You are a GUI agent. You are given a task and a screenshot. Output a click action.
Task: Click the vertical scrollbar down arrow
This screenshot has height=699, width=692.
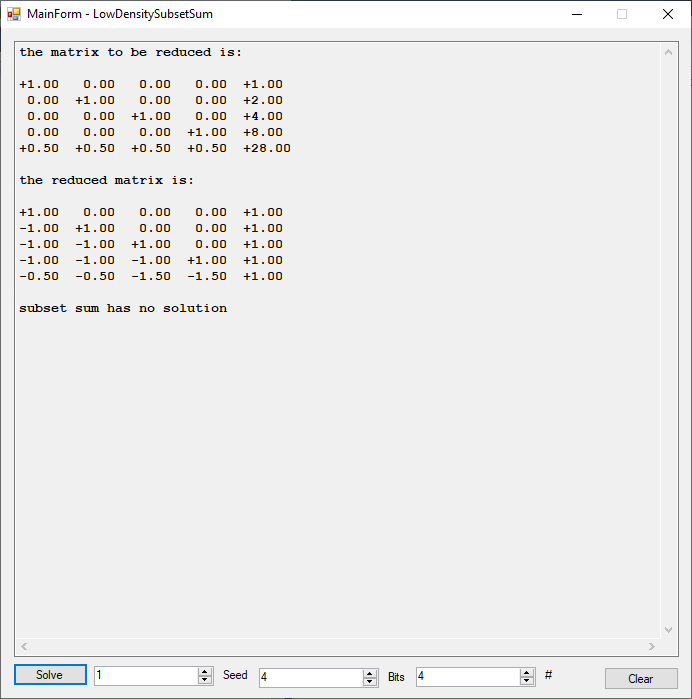pyautogui.click(x=668, y=629)
